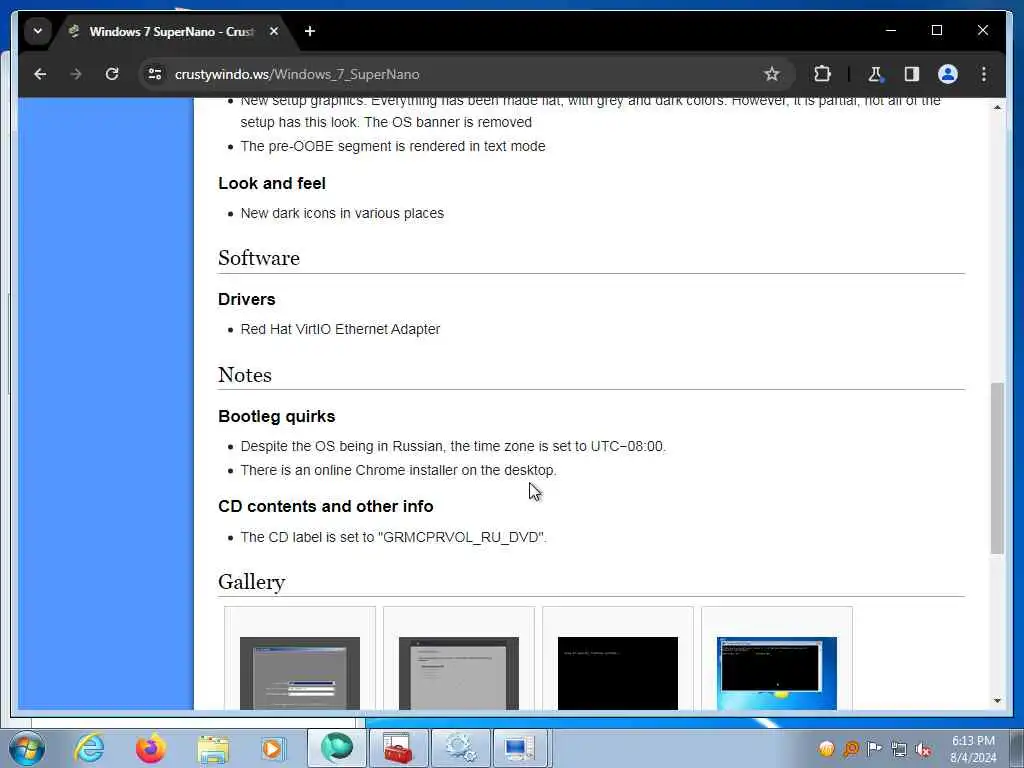Click the Action Center flag tray icon
This screenshot has height=768, width=1024.
pos(874,748)
